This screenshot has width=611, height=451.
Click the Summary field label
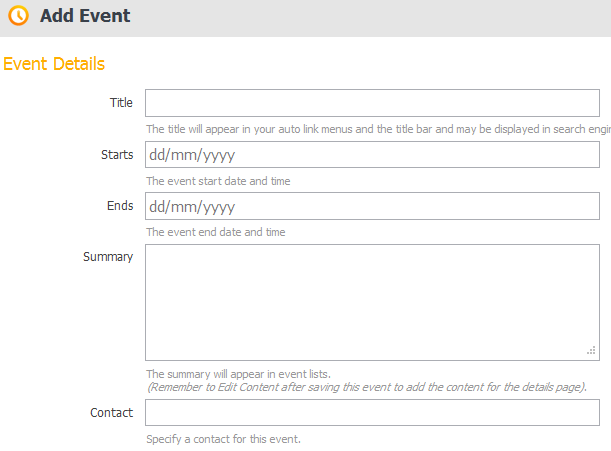point(107,257)
